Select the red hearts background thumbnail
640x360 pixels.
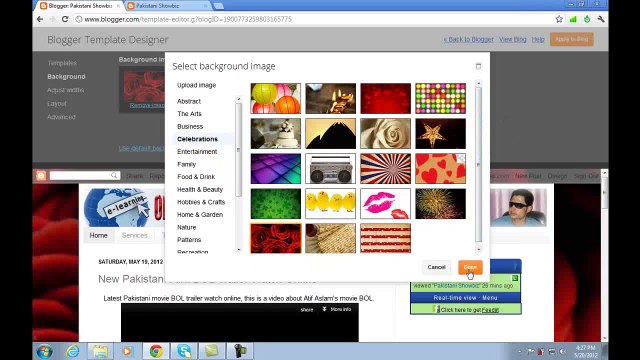(440, 169)
